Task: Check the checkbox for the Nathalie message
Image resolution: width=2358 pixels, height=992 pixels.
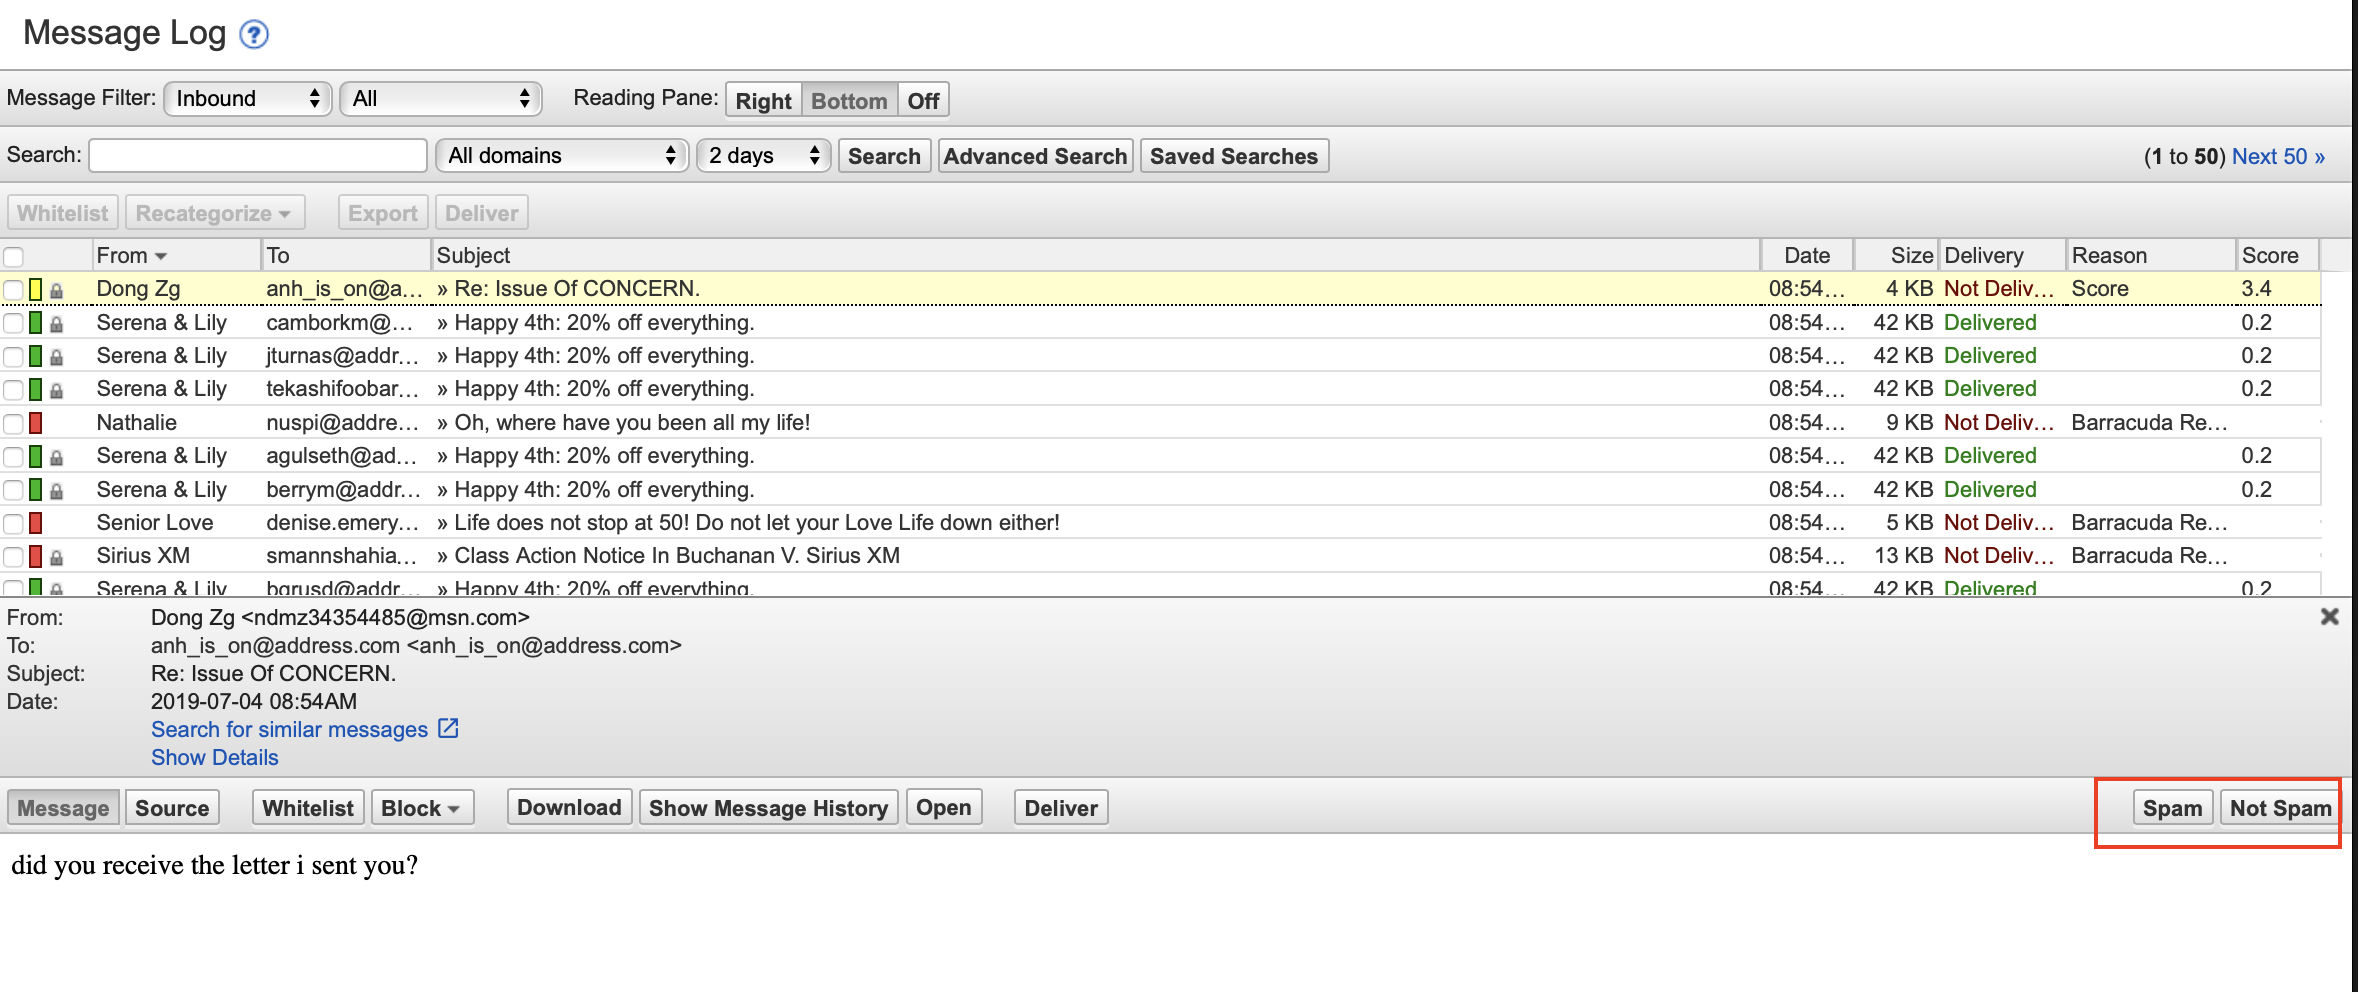Action: [x=14, y=423]
